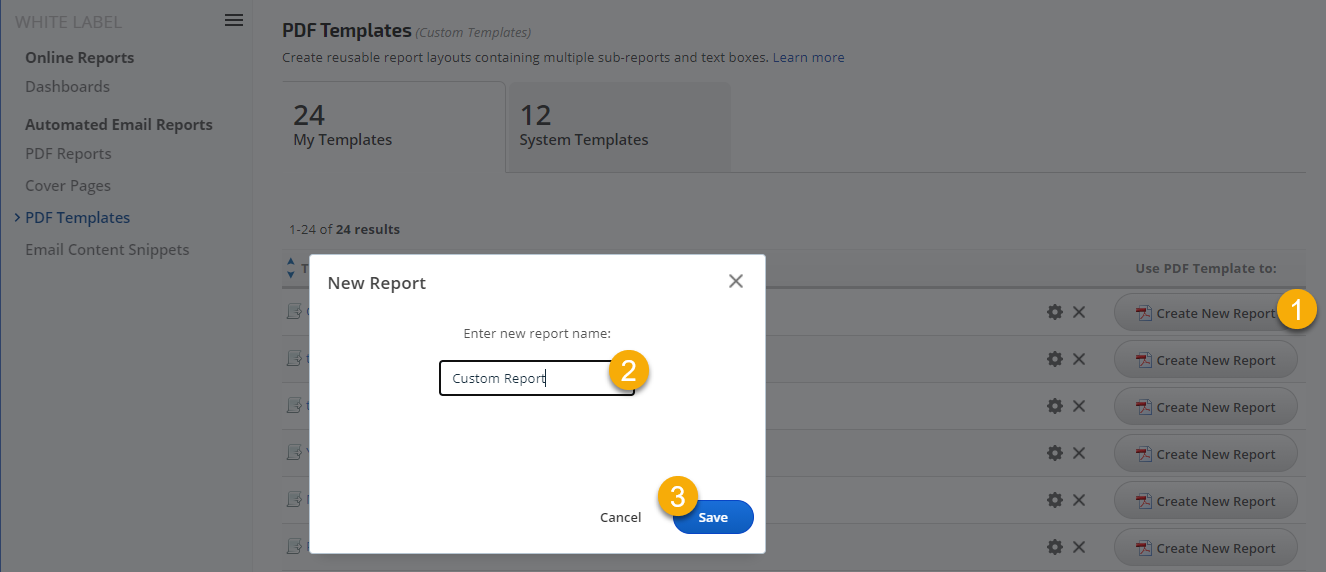Close the New Report dialog with X

click(x=736, y=282)
